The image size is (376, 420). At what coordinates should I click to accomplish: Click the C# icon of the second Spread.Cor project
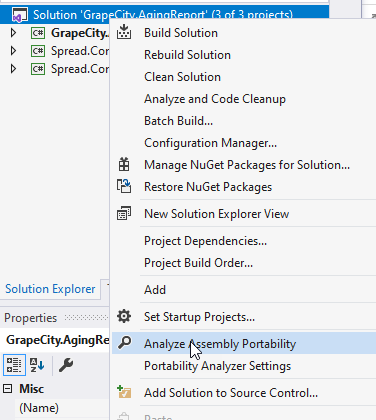(x=38, y=69)
